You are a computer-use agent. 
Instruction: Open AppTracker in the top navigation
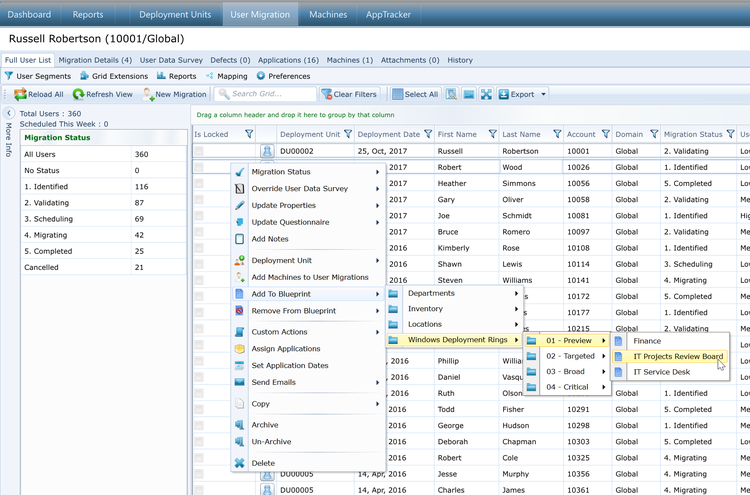(388, 14)
